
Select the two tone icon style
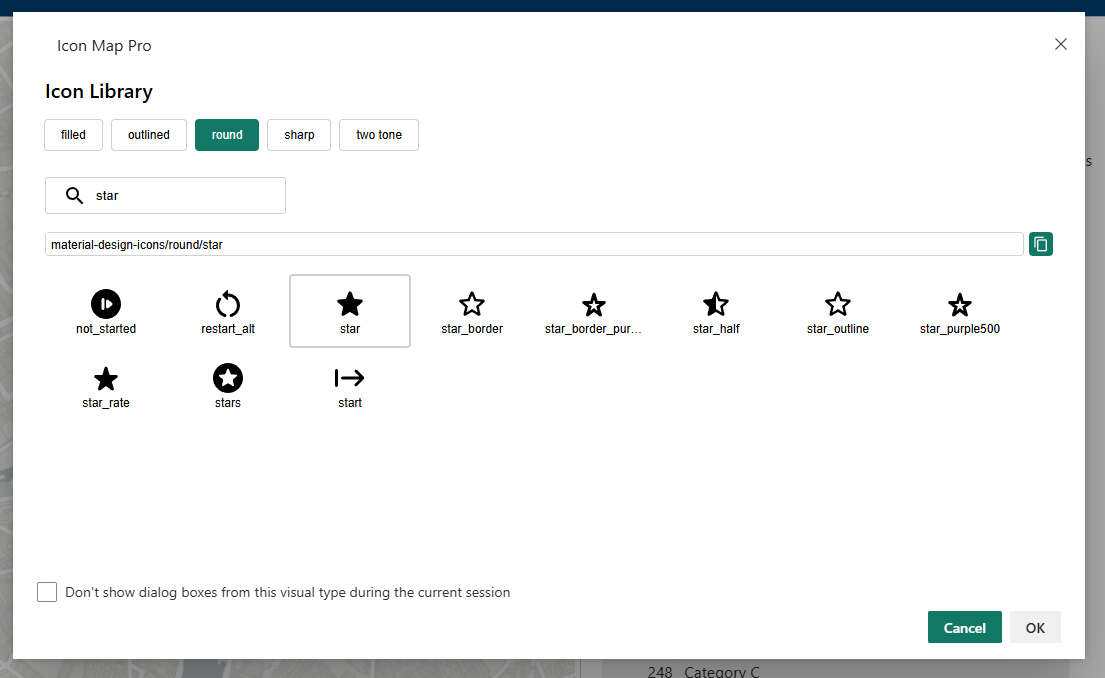pyautogui.click(x=378, y=134)
